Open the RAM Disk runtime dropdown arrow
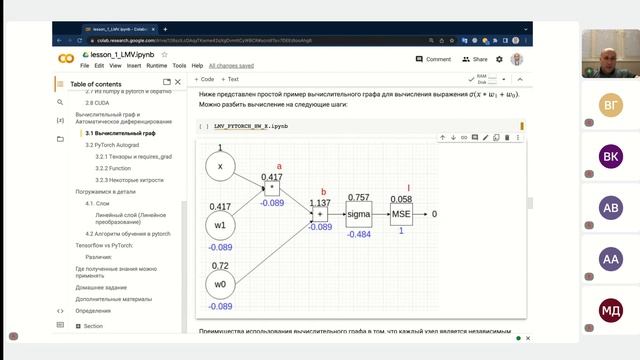This screenshot has width=640, height=360. coord(504,79)
